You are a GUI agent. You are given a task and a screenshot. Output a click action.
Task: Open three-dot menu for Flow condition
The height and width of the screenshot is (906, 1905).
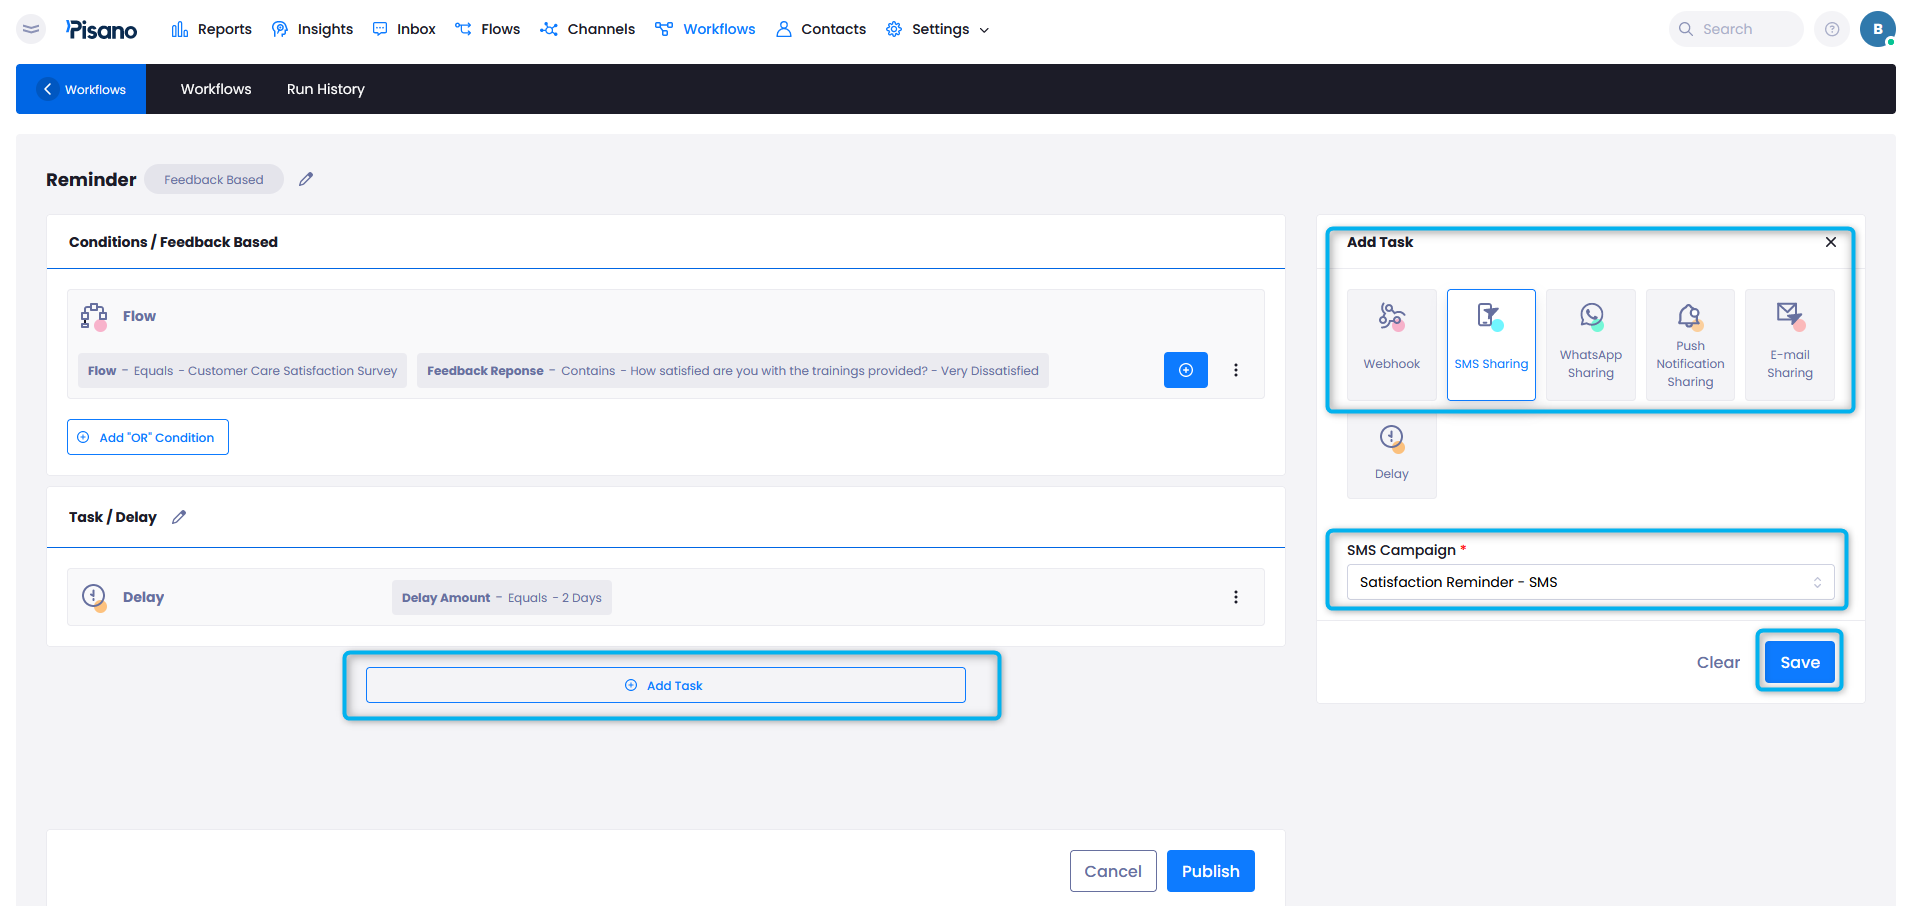pos(1235,370)
